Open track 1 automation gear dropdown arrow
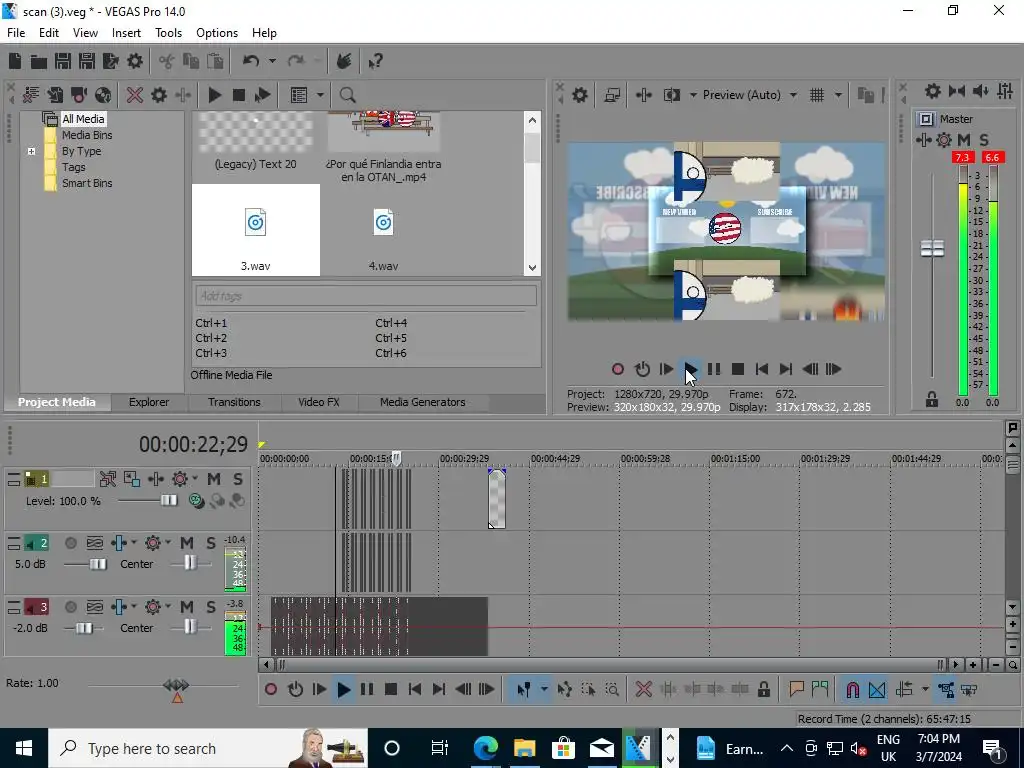Image resolution: width=1024 pixels, height=768 pixels. 195,479
